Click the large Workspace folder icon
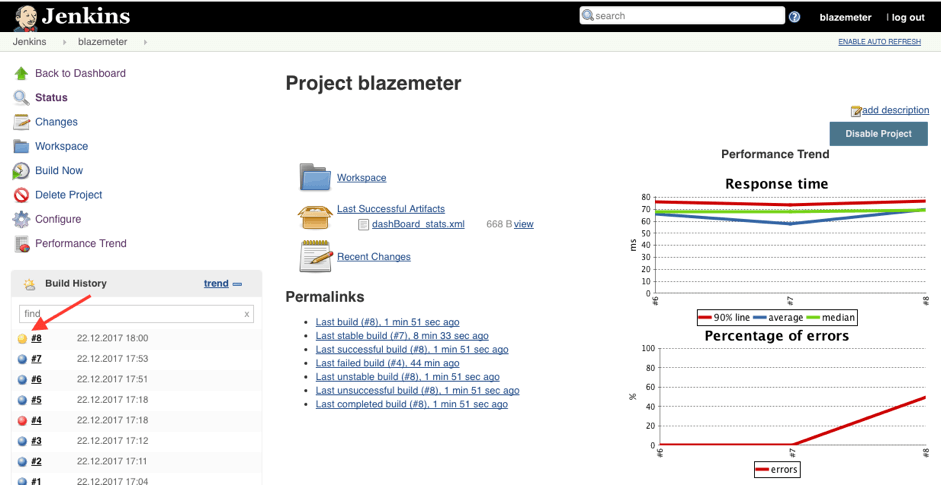This screenshot has height=485, width=941. 315,176
